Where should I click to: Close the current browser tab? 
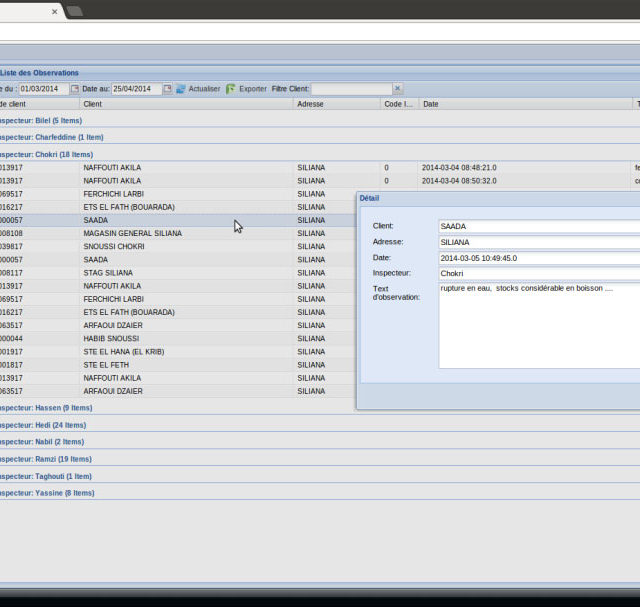[x=54, y=11]
